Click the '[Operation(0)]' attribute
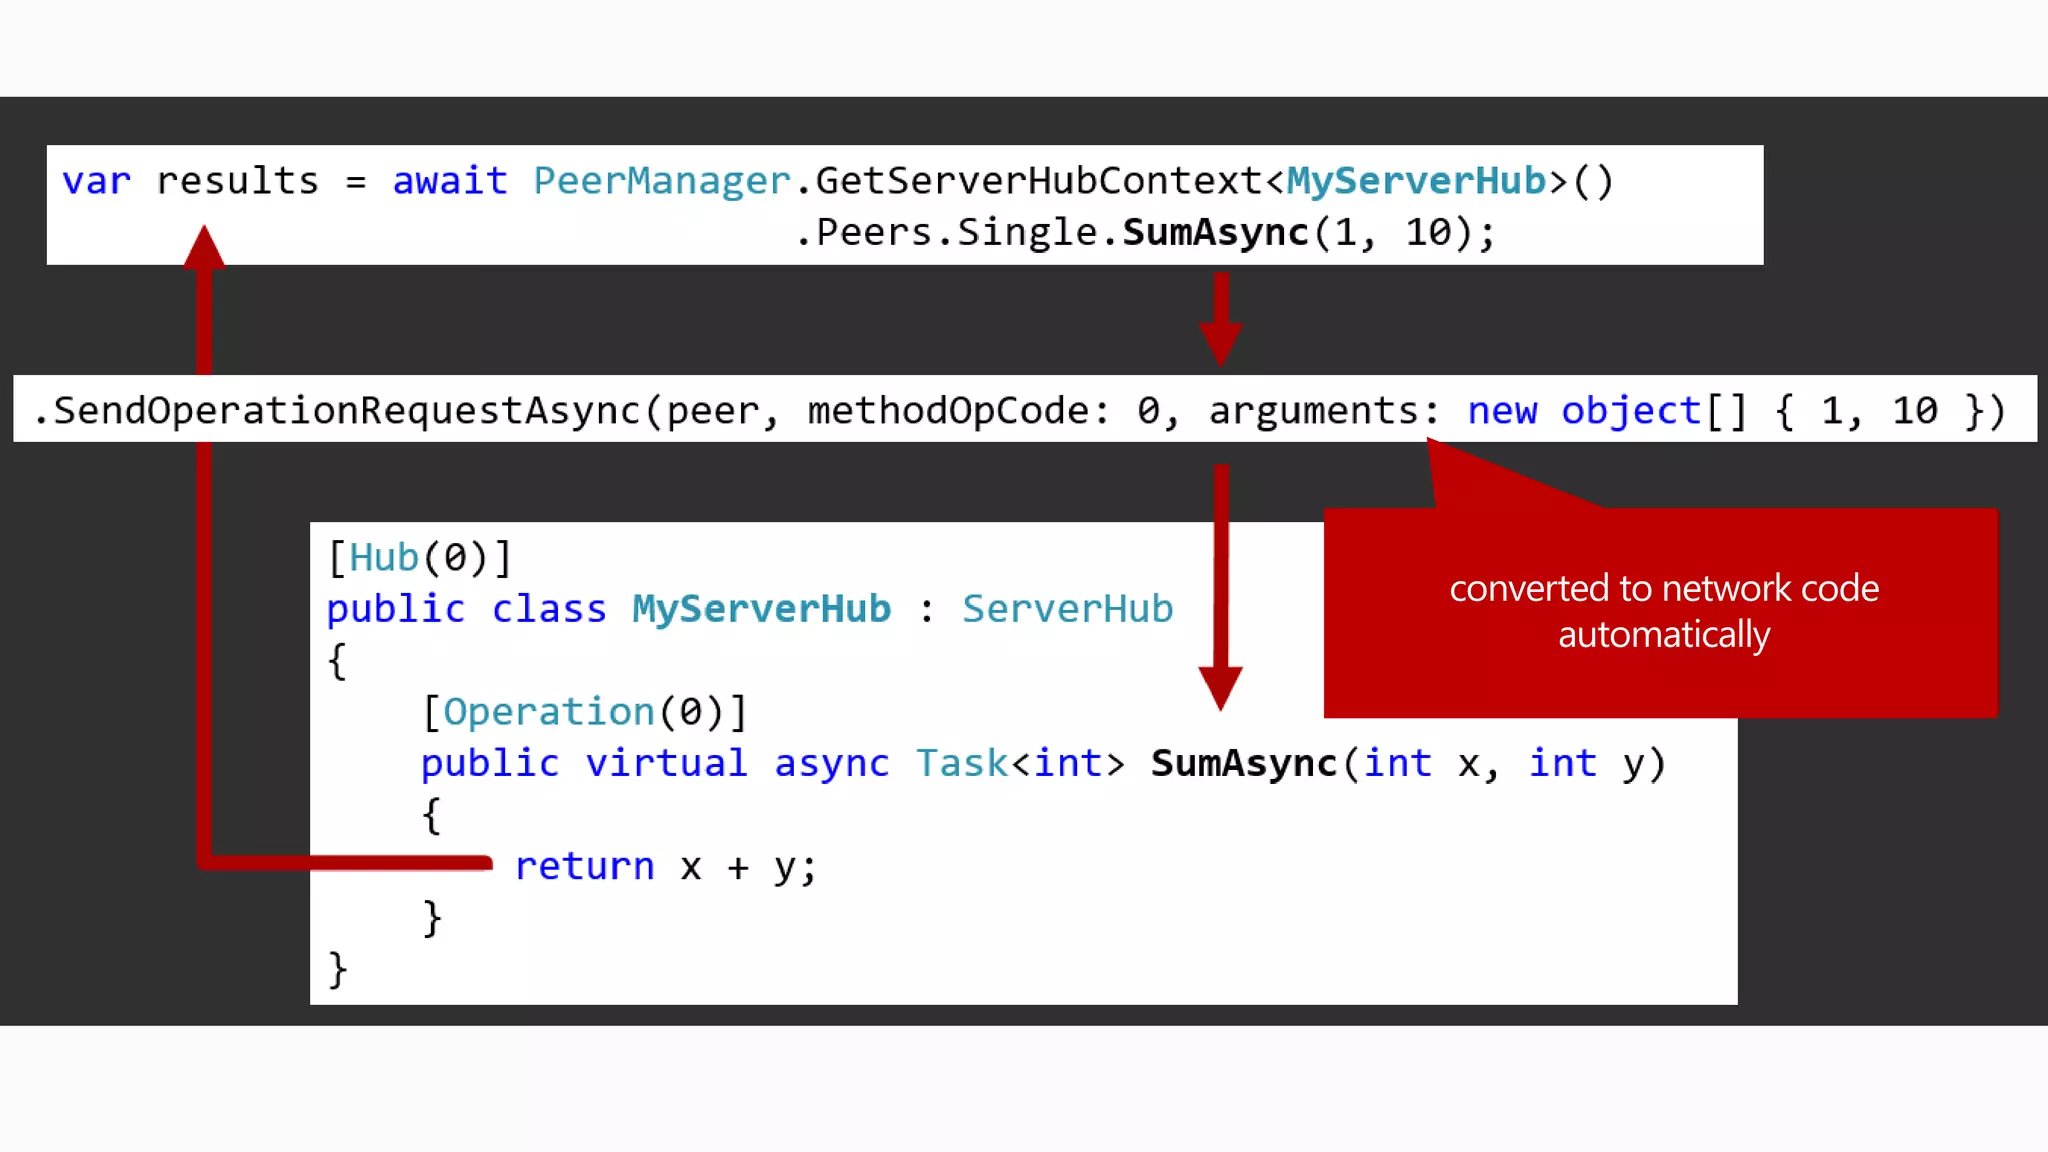This screenshot has width=2048, height=1152. tap(584, 712)
